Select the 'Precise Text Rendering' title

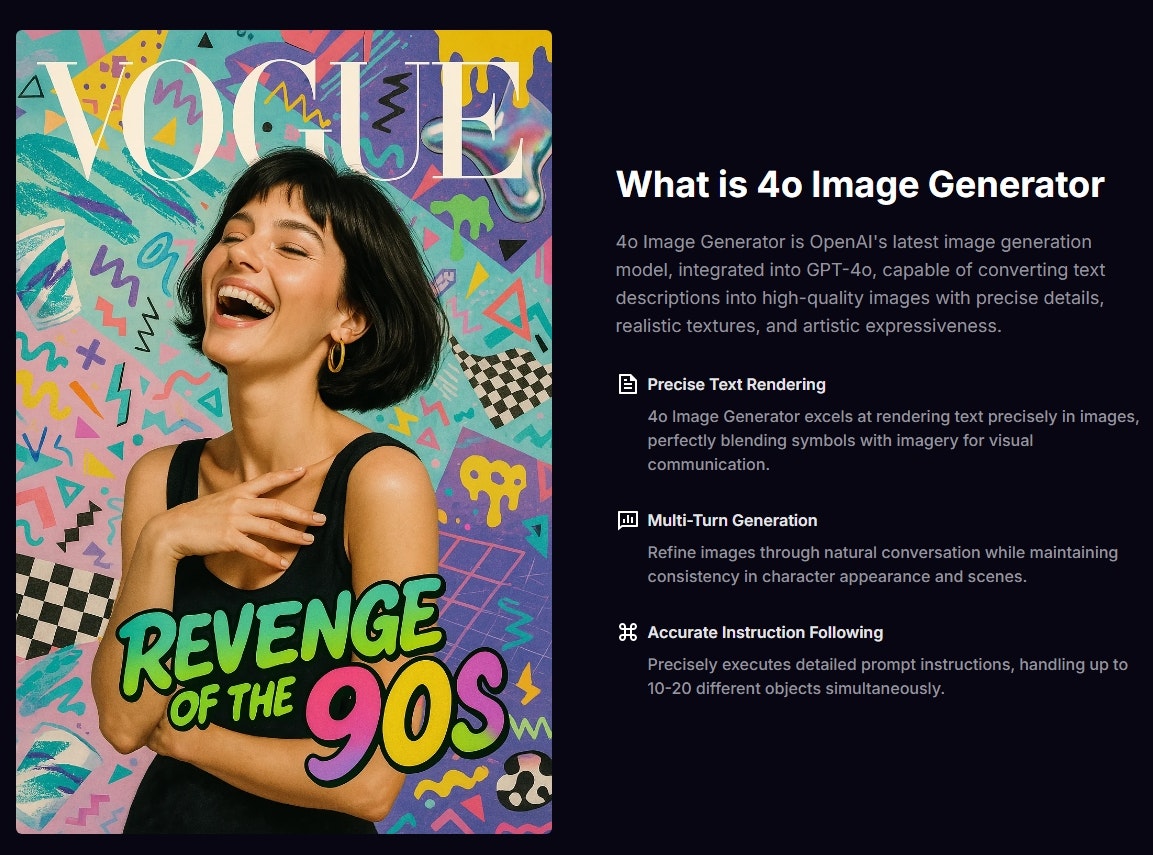(x=736, y=384)
